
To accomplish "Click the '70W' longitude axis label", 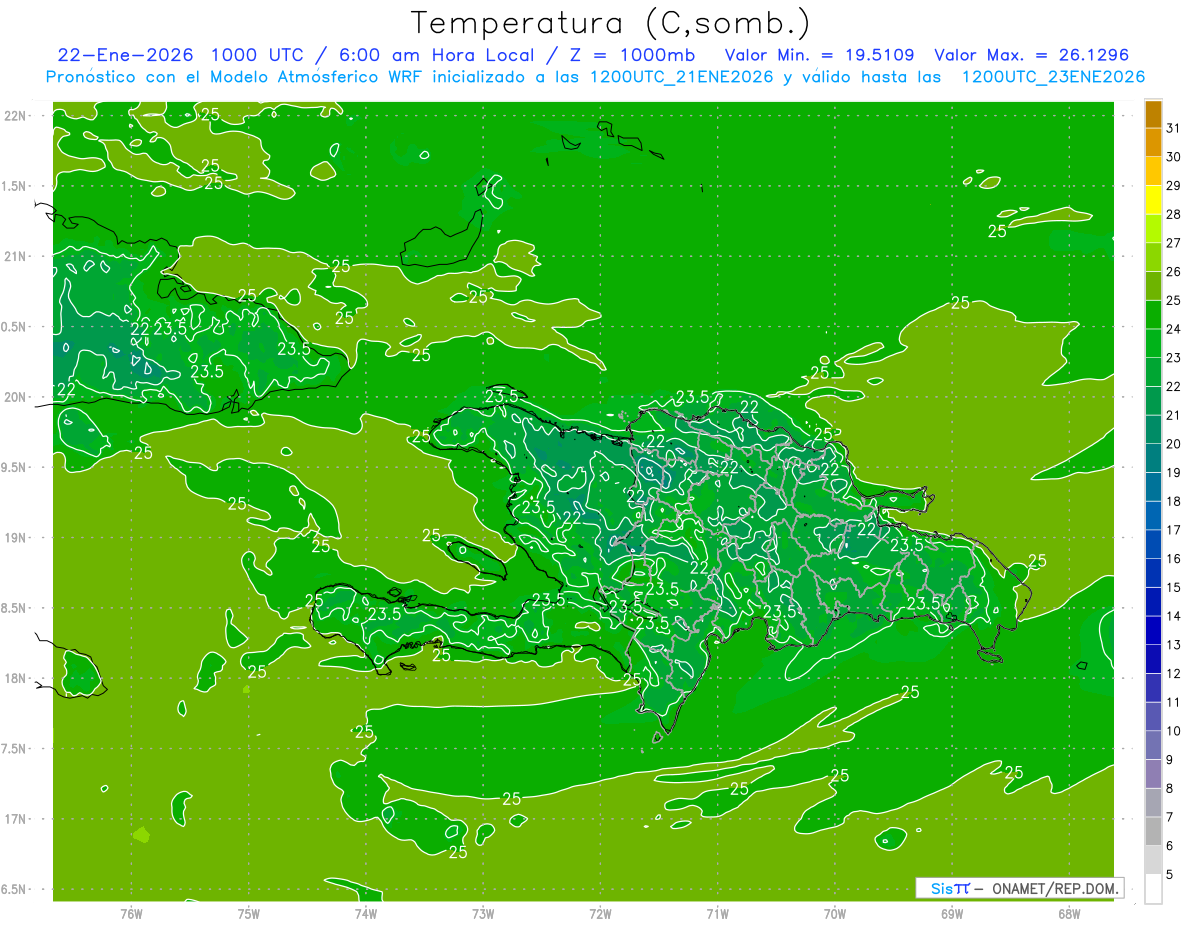I will tap(835, 913).
